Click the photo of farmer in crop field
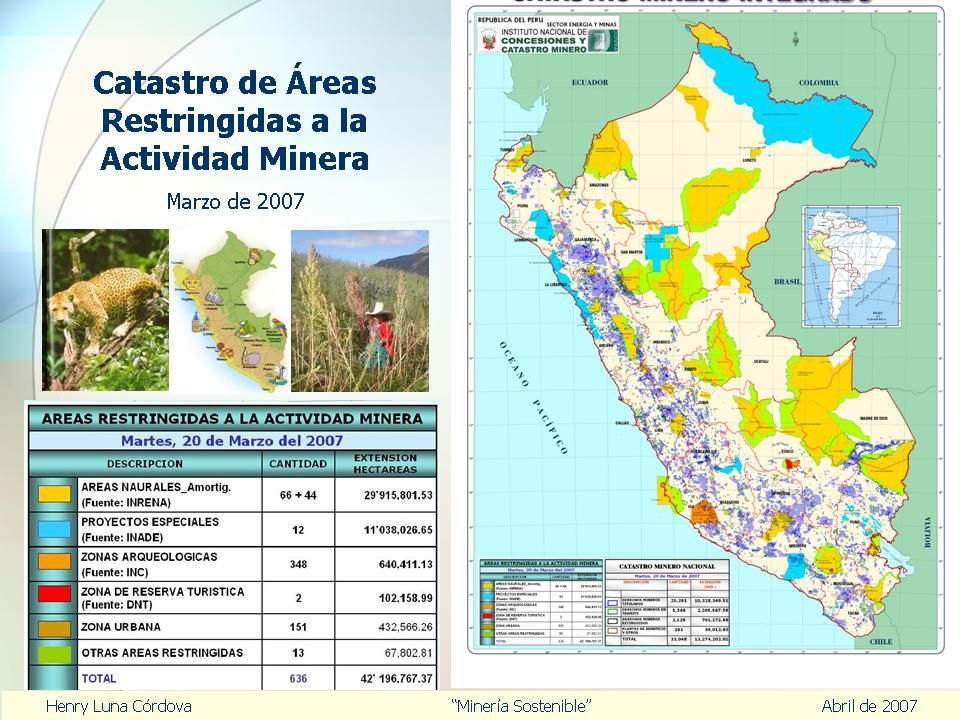This screenshot has width=960, height=720. click(x=360, y=311)
